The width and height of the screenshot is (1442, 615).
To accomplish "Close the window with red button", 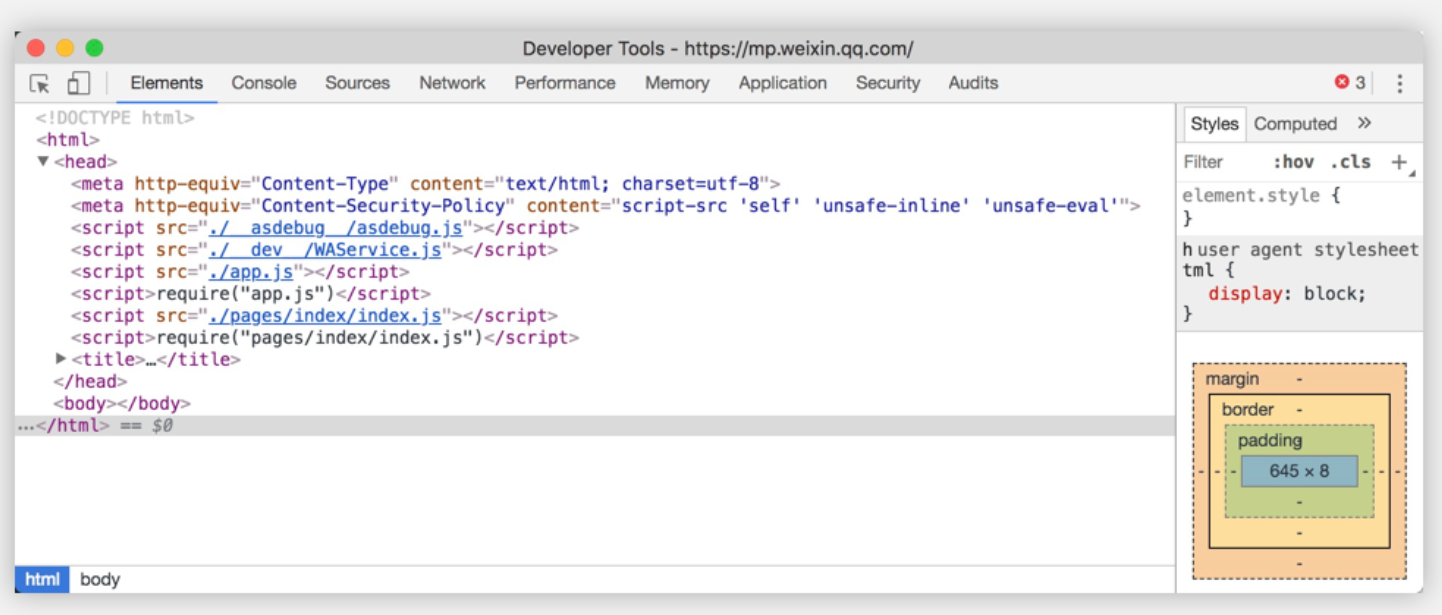I will 36,48.
